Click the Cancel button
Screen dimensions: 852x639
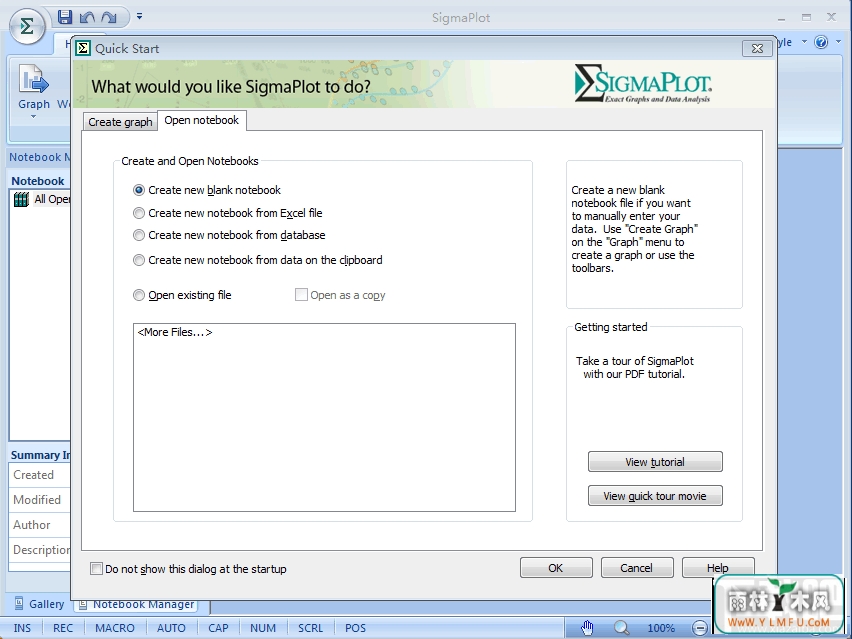(637, 568)
